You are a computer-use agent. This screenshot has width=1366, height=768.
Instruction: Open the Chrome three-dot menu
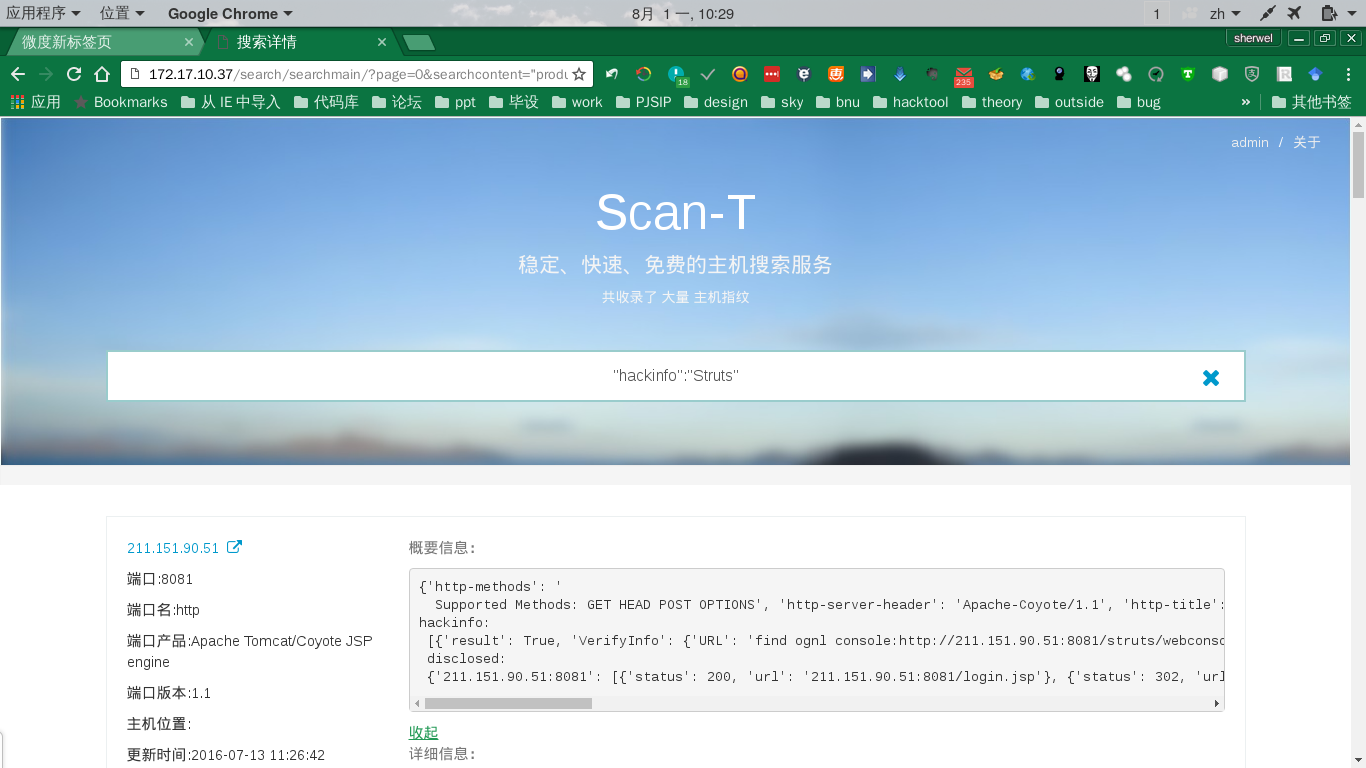coord(1349,74)
